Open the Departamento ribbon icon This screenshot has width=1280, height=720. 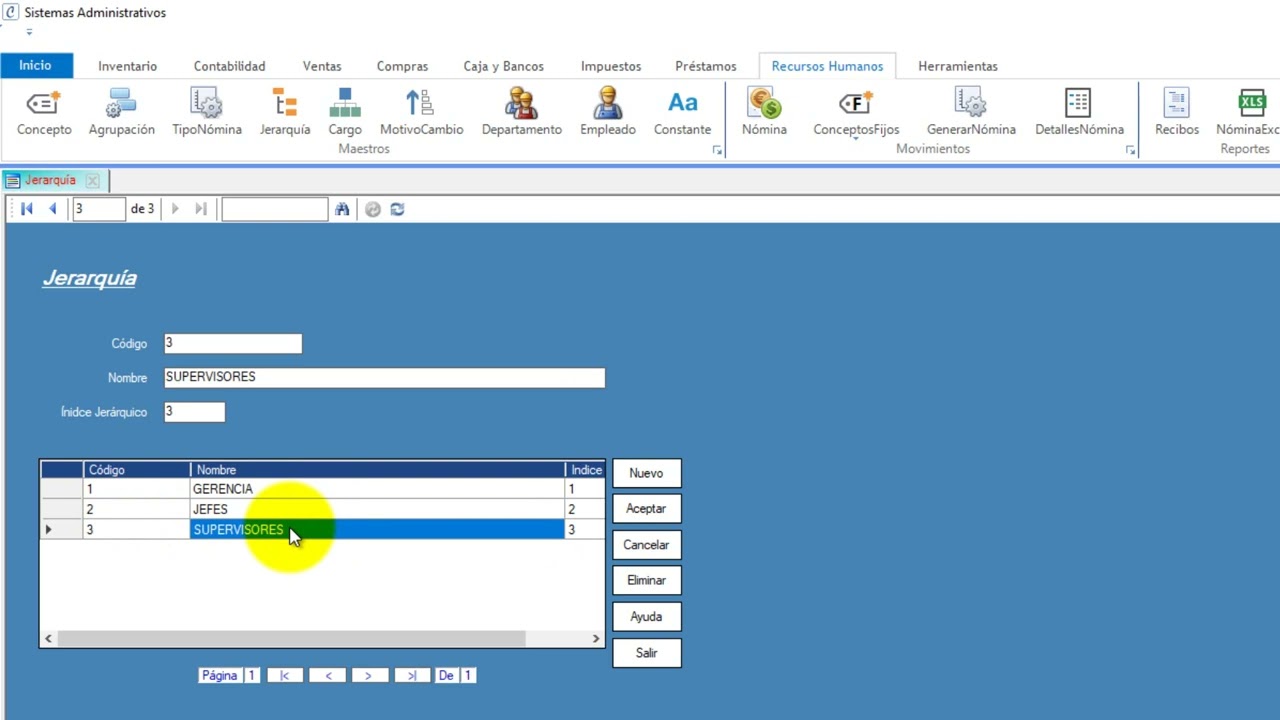[521, 112]
